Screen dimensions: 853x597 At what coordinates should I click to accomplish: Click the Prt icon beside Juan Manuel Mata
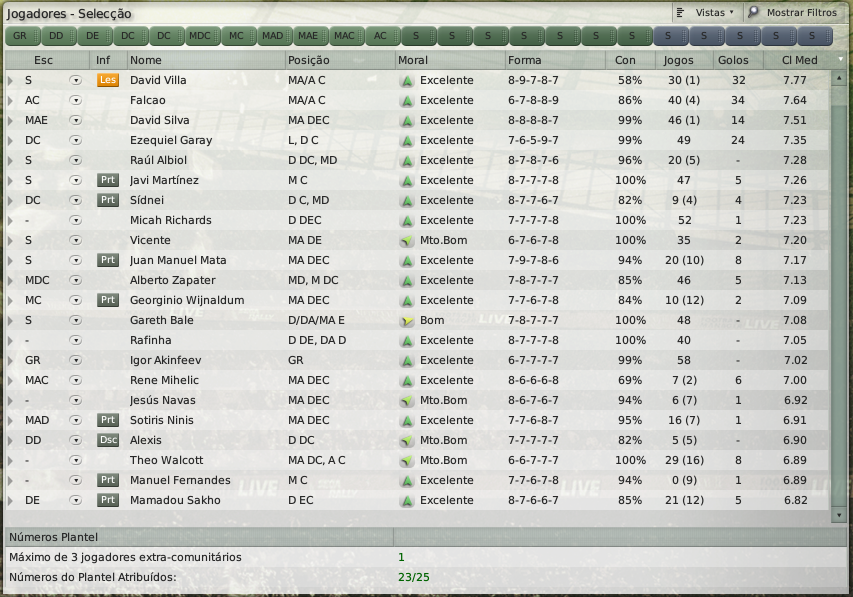tap(108, 260)
